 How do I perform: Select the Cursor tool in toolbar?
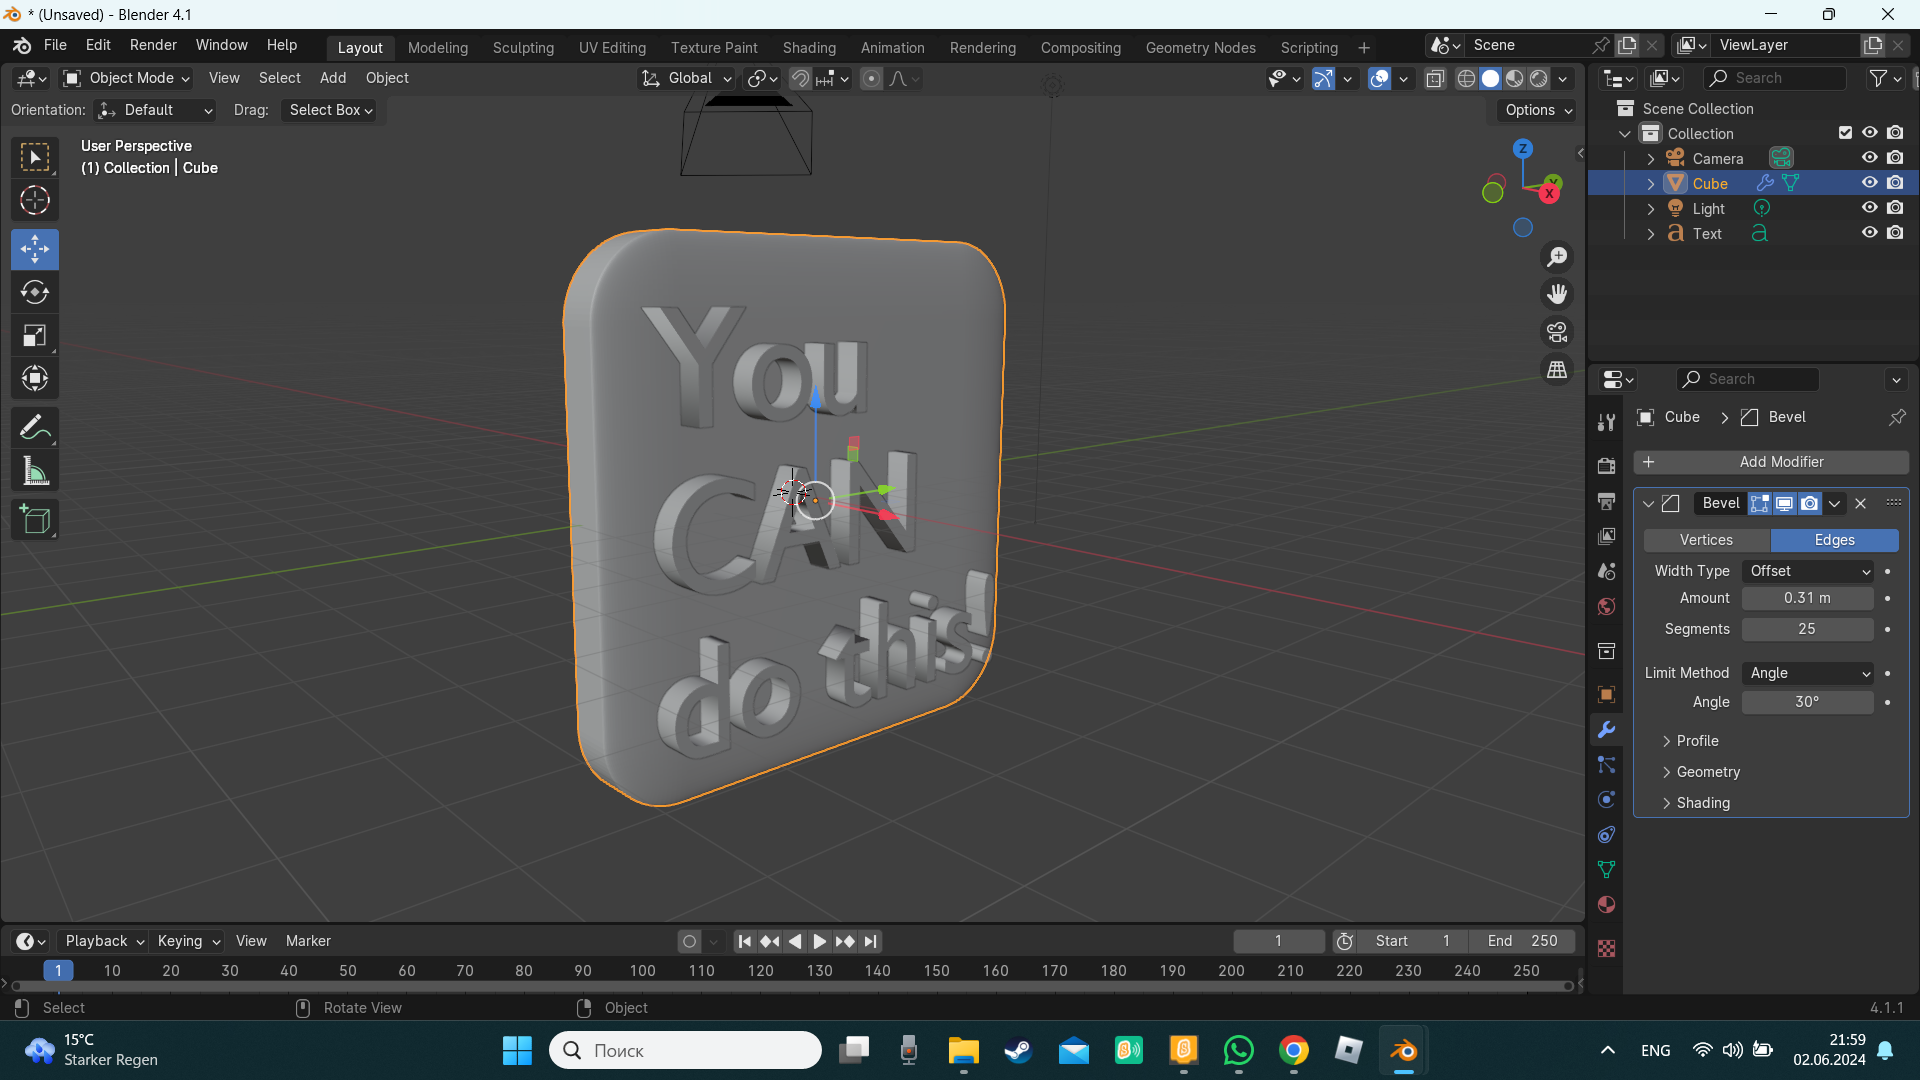[x=35, y=201]
